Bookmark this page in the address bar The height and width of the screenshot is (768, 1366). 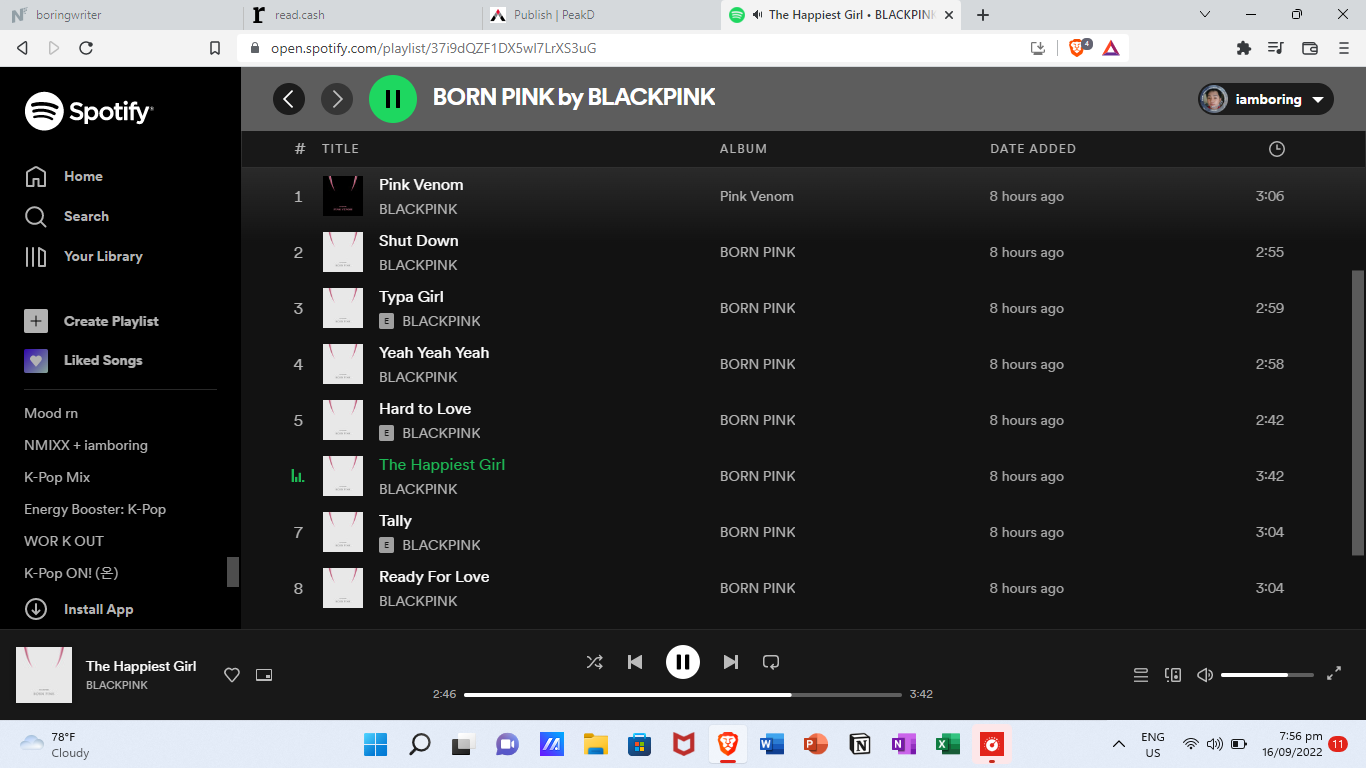click(215, 48)
